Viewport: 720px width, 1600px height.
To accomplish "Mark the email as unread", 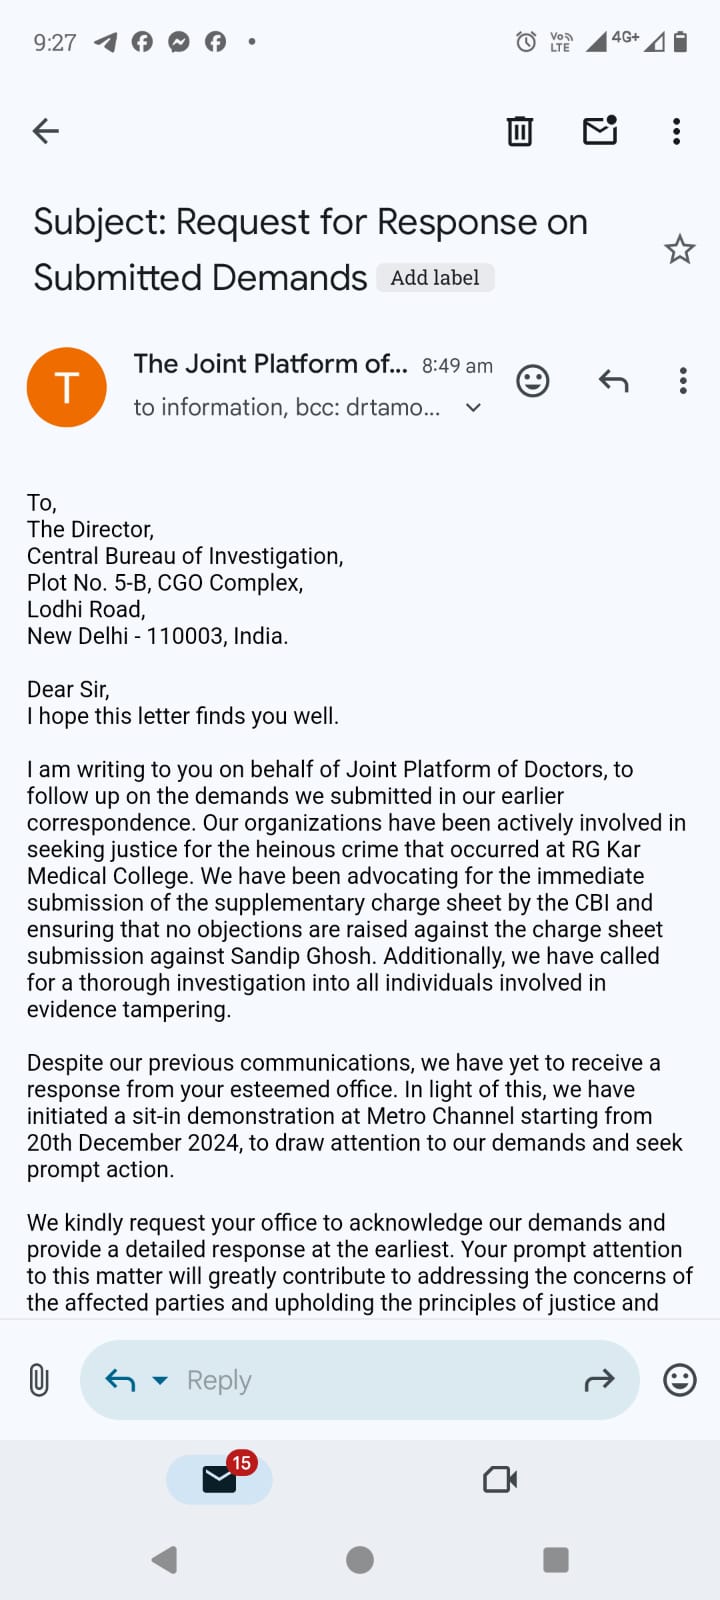I will pyautogui.click(x=600, y=131).
